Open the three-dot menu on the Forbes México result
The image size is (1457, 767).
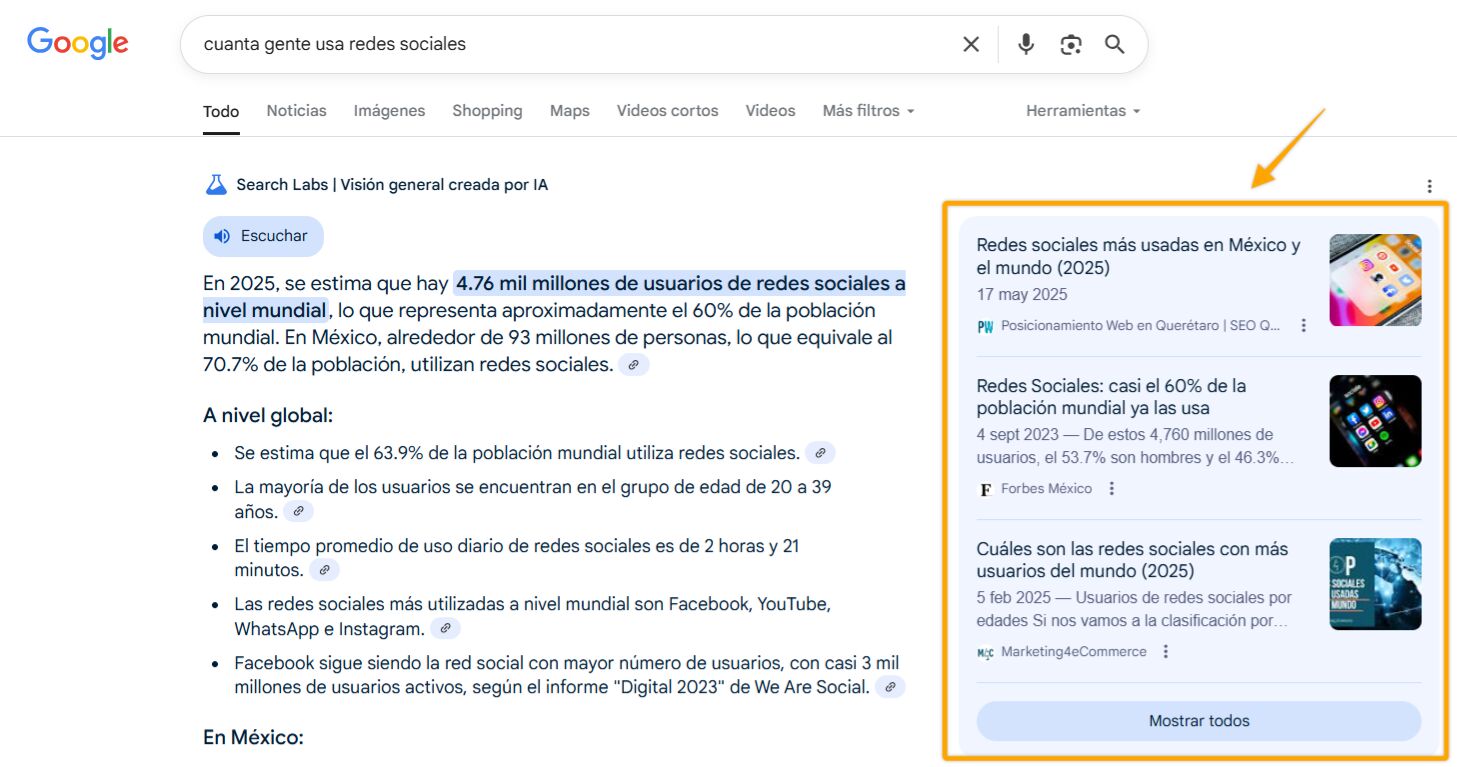click(x=1111, y=488)
